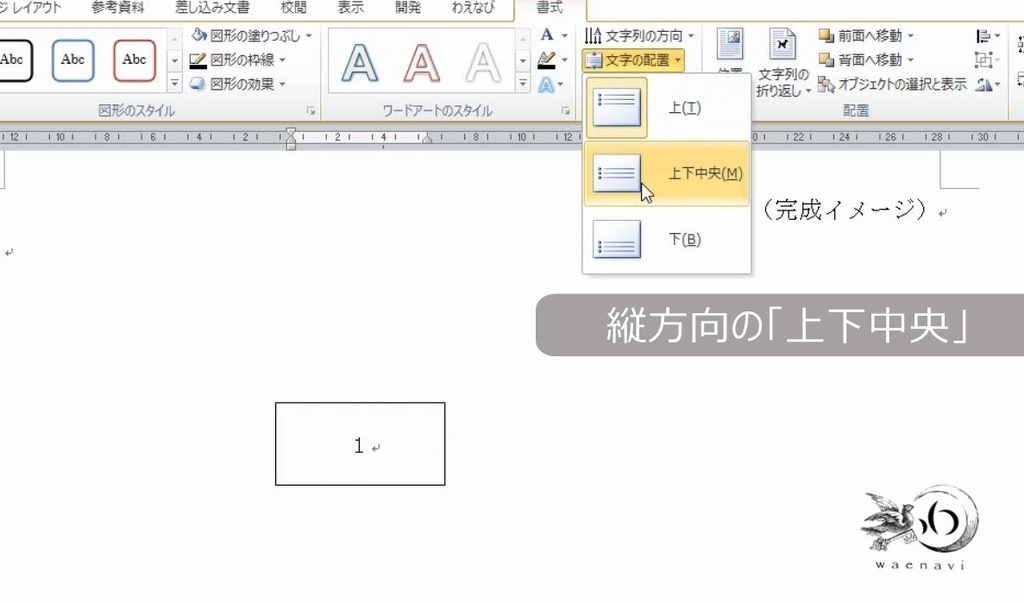Click the Rotate objects icon in 配置 group
Image resolution: width=1024 pixels, height=603 pixels.
point(985,83)
